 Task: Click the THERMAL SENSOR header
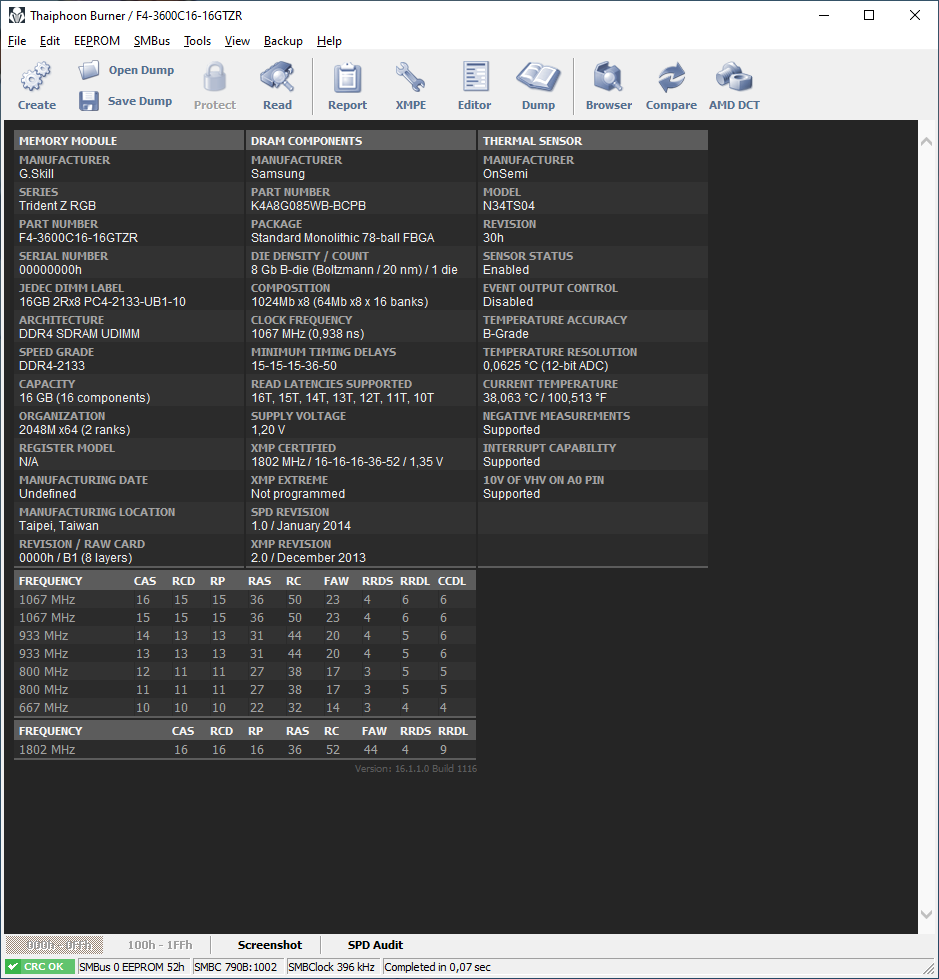coord(592,140)
